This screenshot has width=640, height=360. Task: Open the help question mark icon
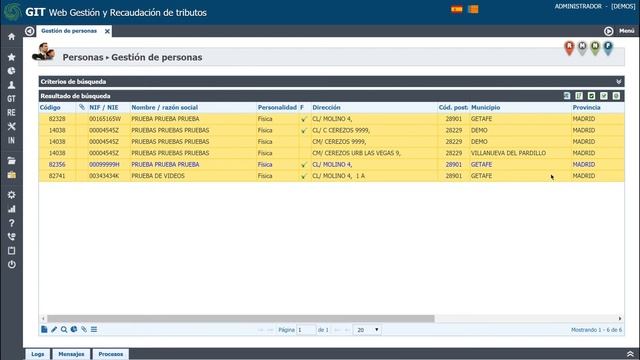(11, 223)
